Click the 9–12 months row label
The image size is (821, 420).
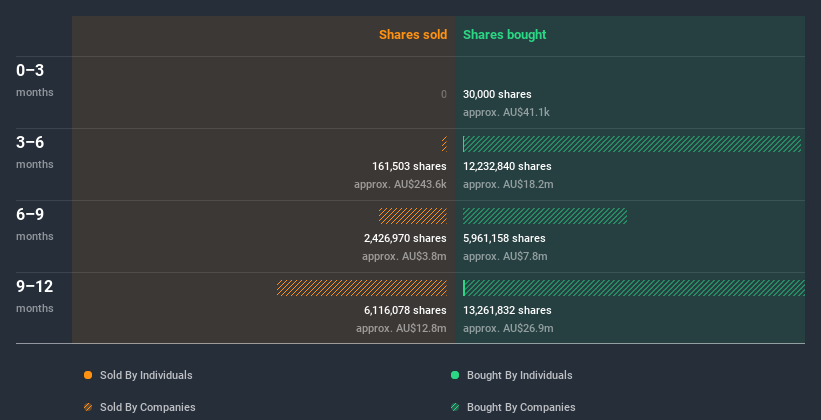35,296
